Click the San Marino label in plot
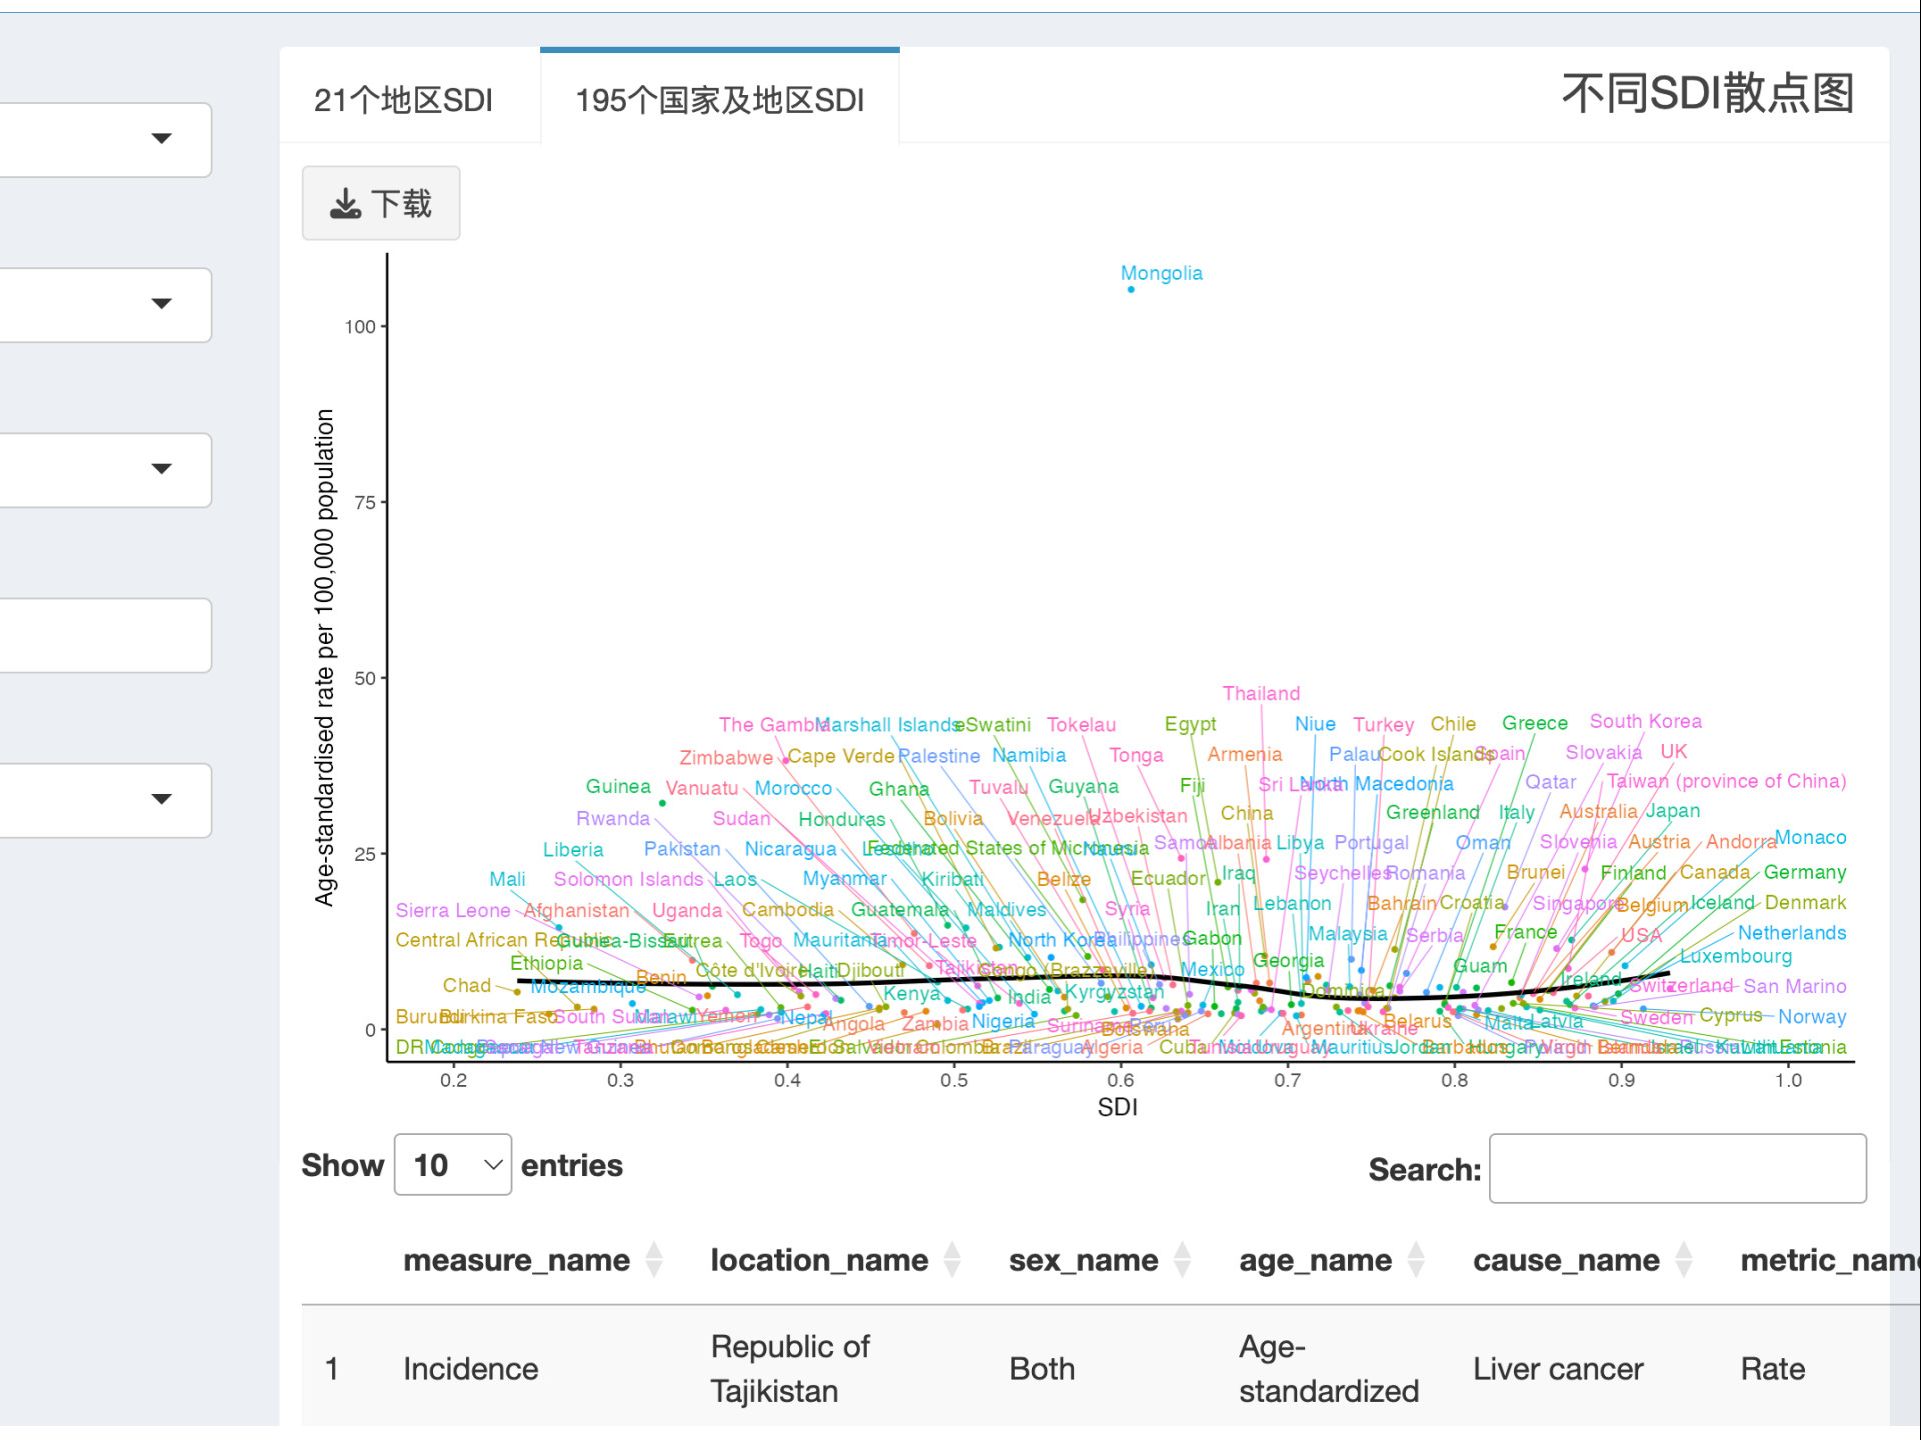The width and height of the screenshot is (1921, 1440). tap(1795, 986)
